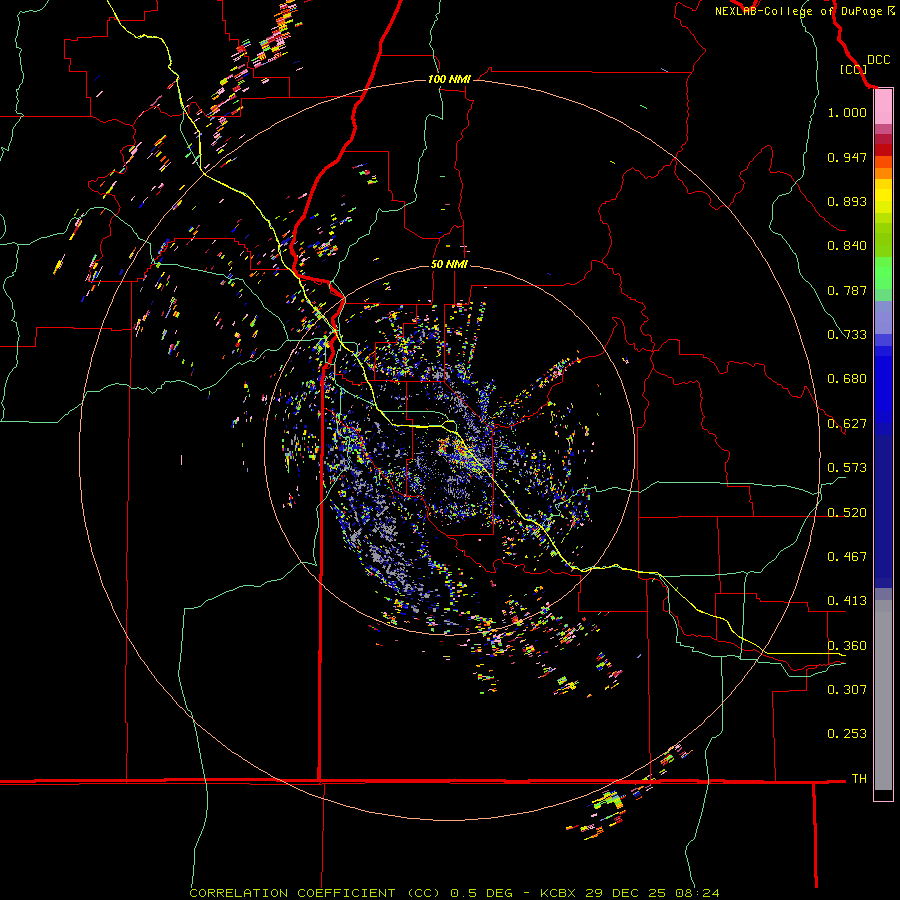Click the 0.840 color scale value

847,246
